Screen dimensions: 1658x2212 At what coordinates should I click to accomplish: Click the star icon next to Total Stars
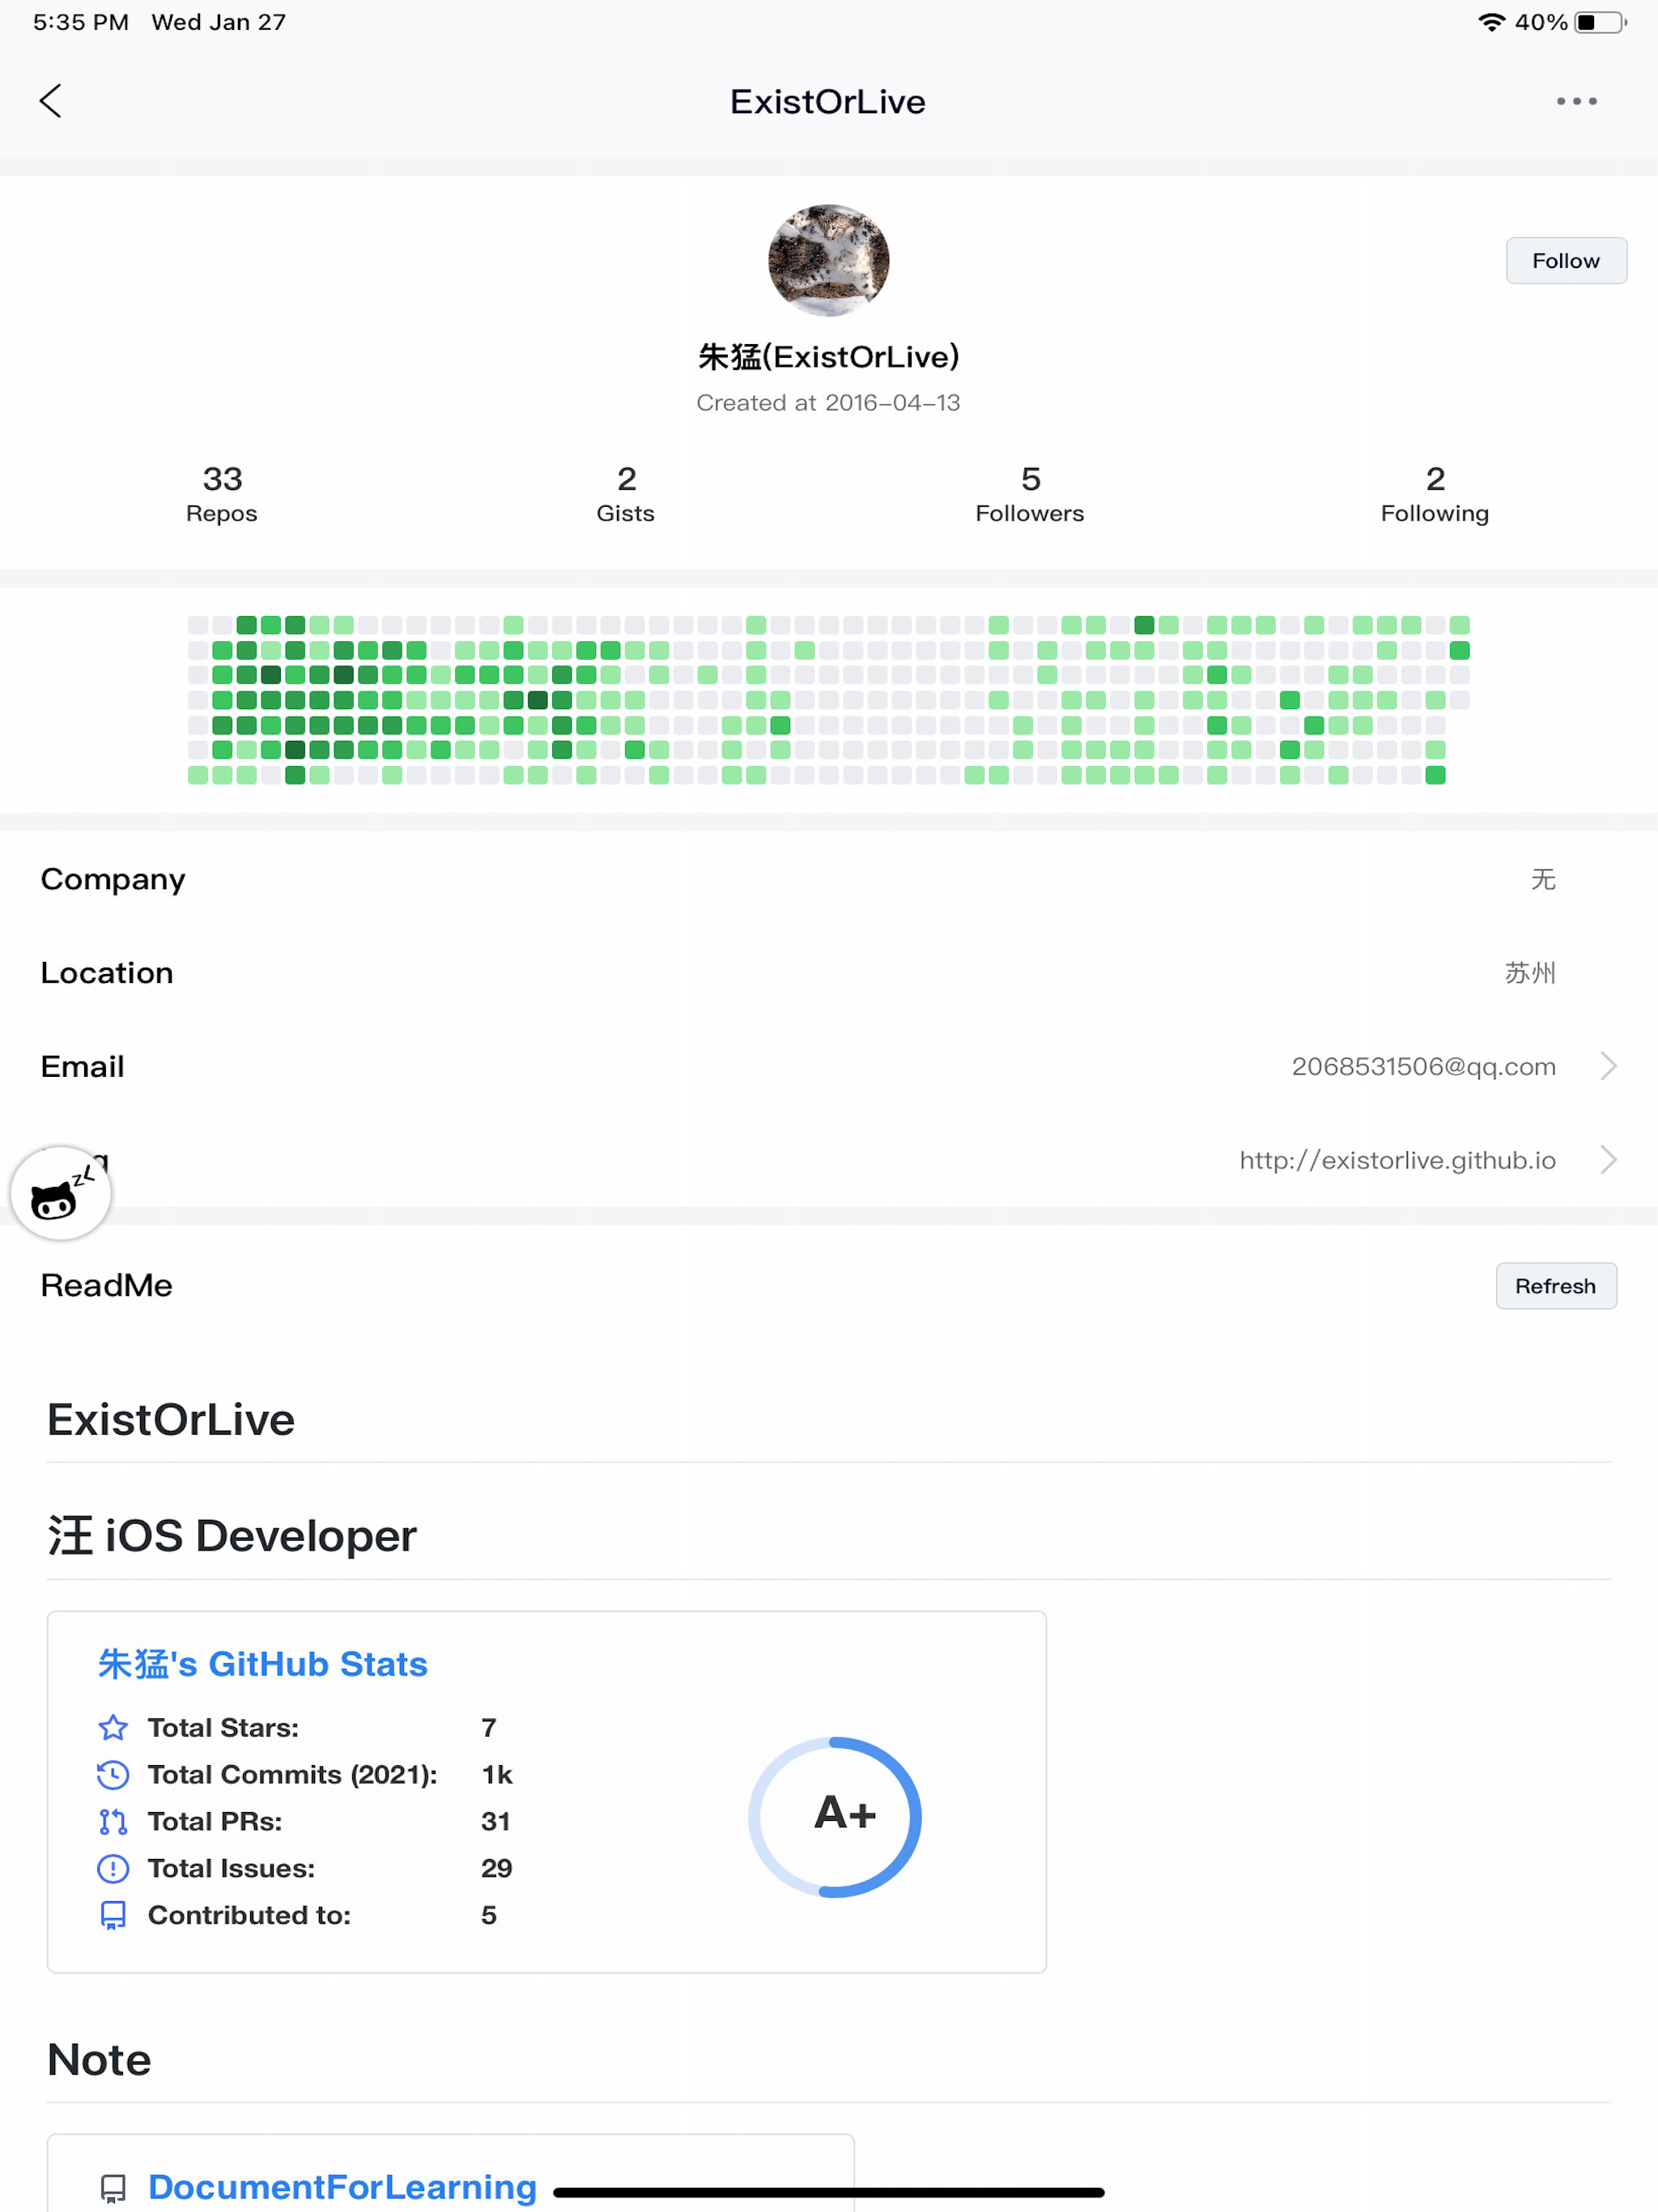[113, 1726]
